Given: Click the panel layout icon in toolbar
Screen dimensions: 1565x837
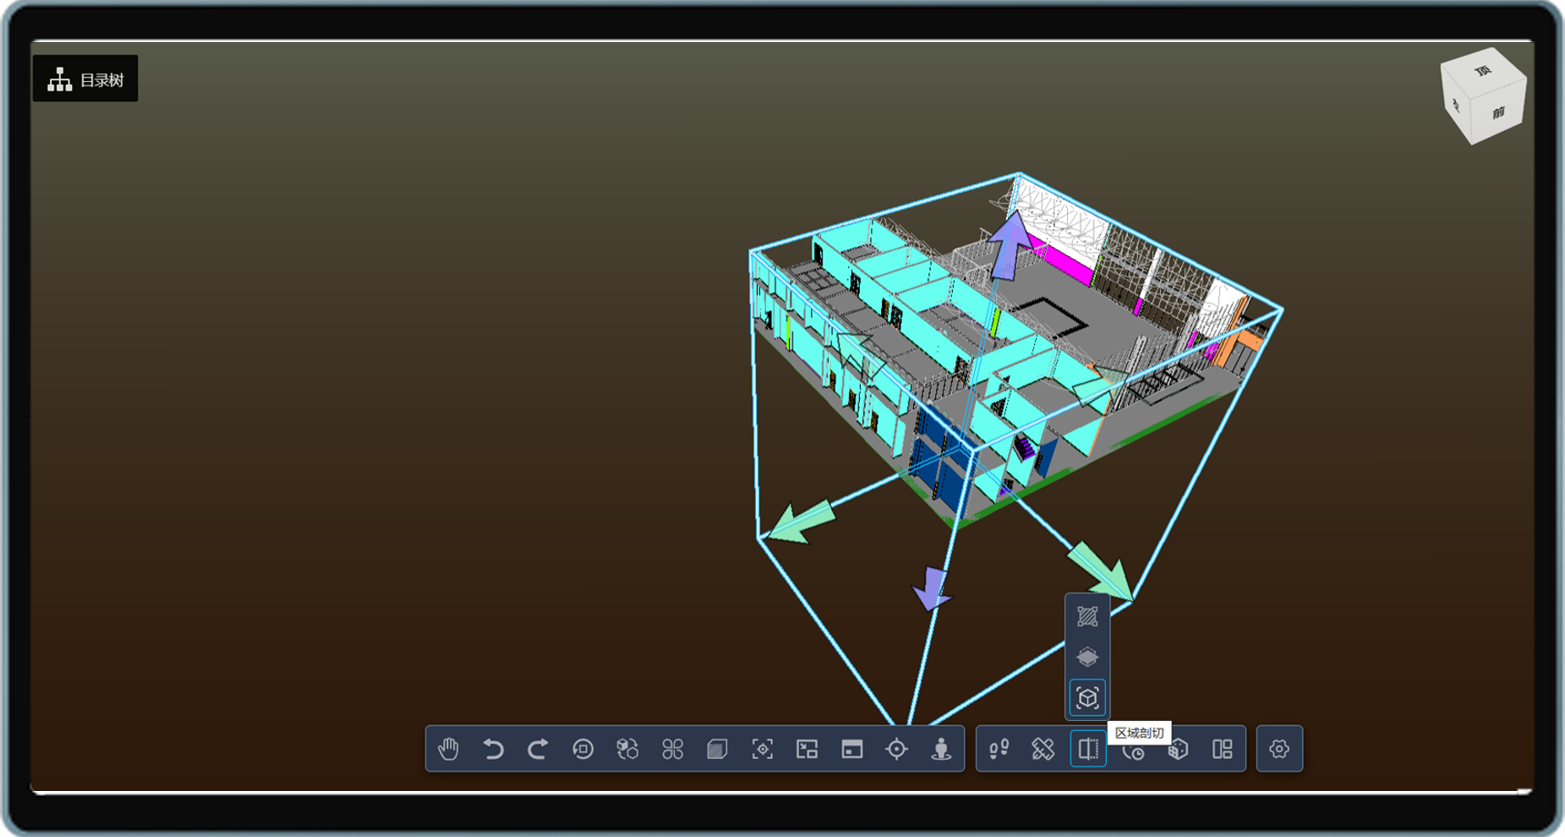Looking at the screenshot, I should click(1222, 749).
